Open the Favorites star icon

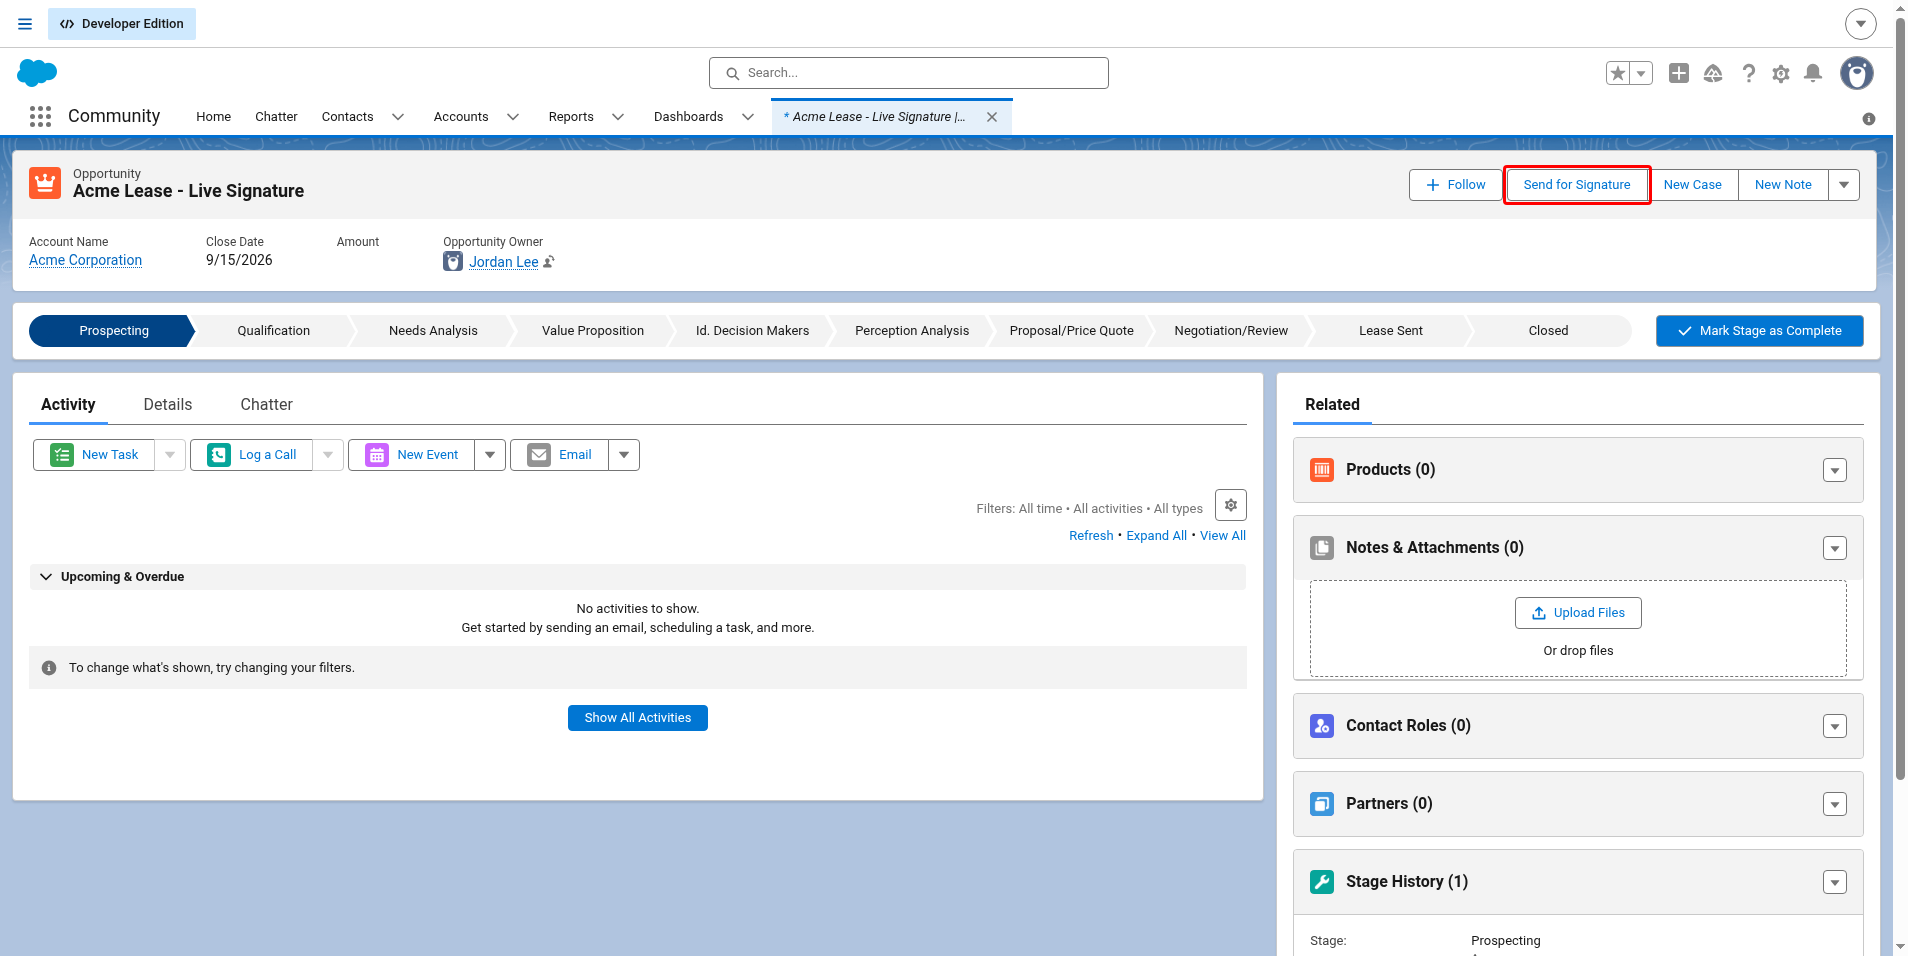(x=1618, y=73)
